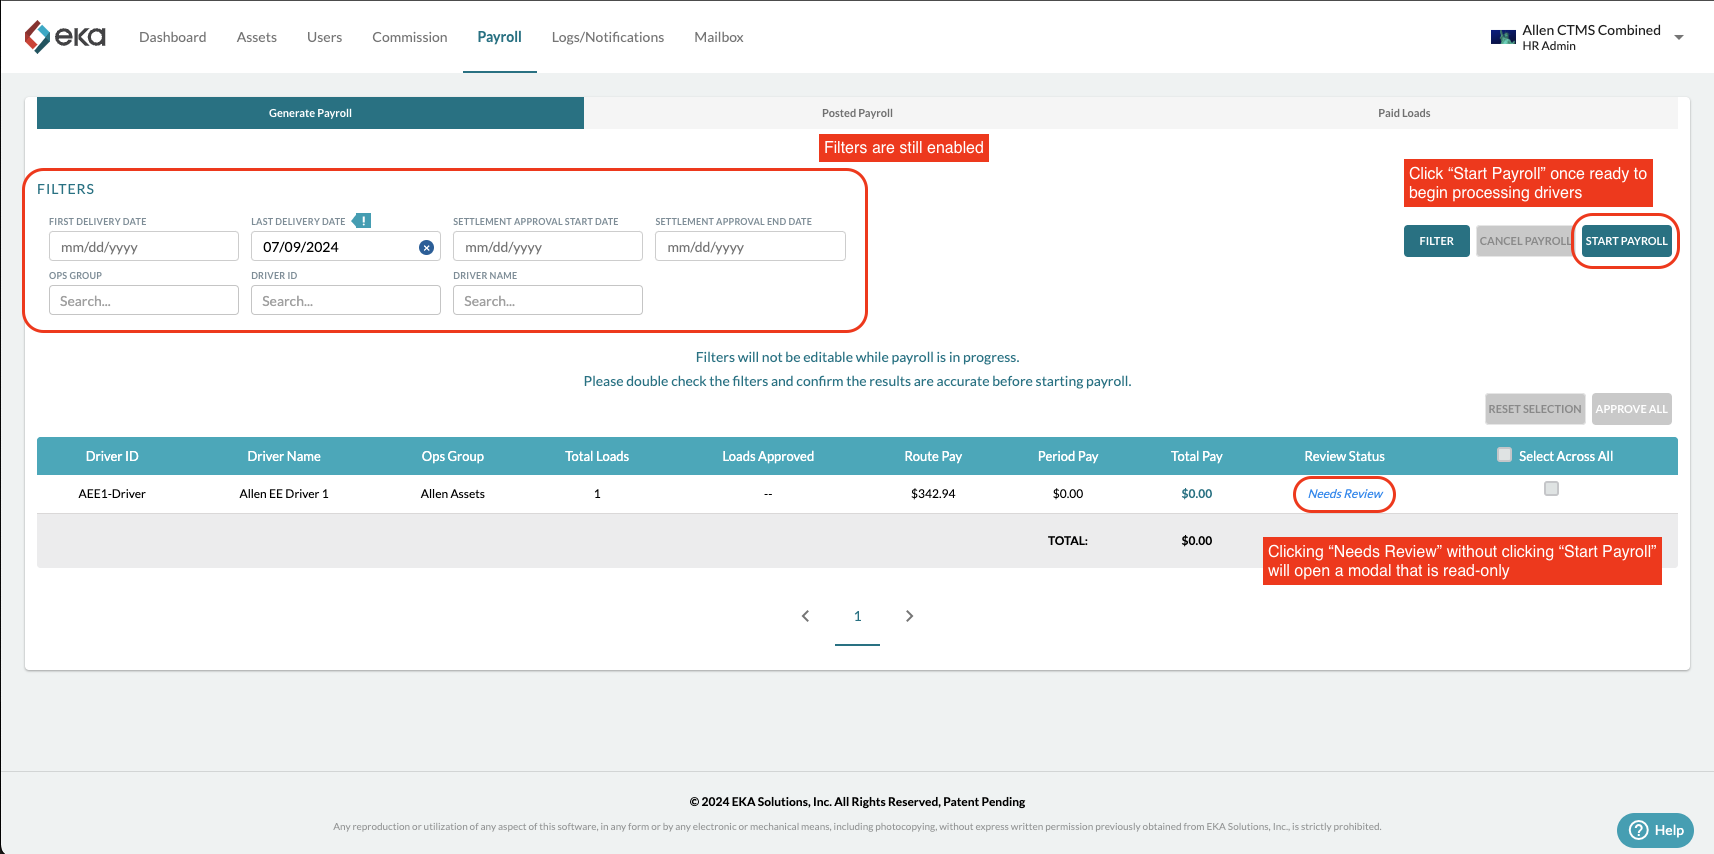Expand the Allen CTMS Combined account menu

pos(1679,37)
